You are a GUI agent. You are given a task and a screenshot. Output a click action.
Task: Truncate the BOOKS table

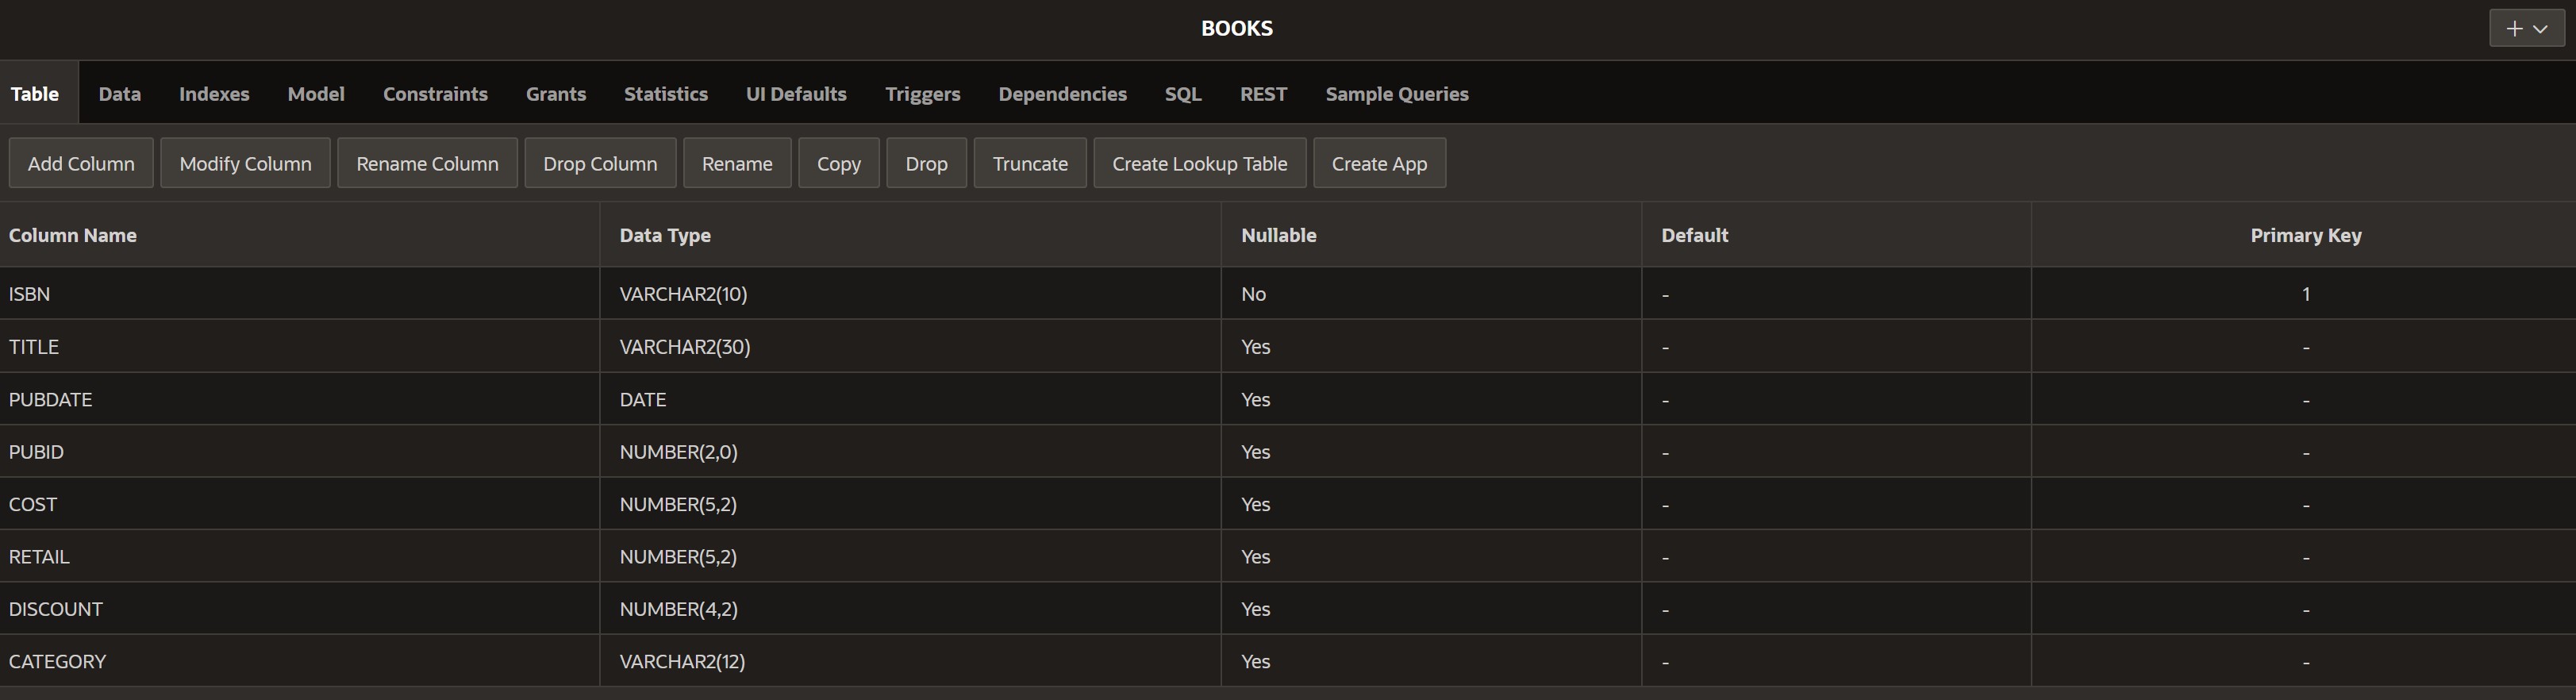tap(1030, 163)
